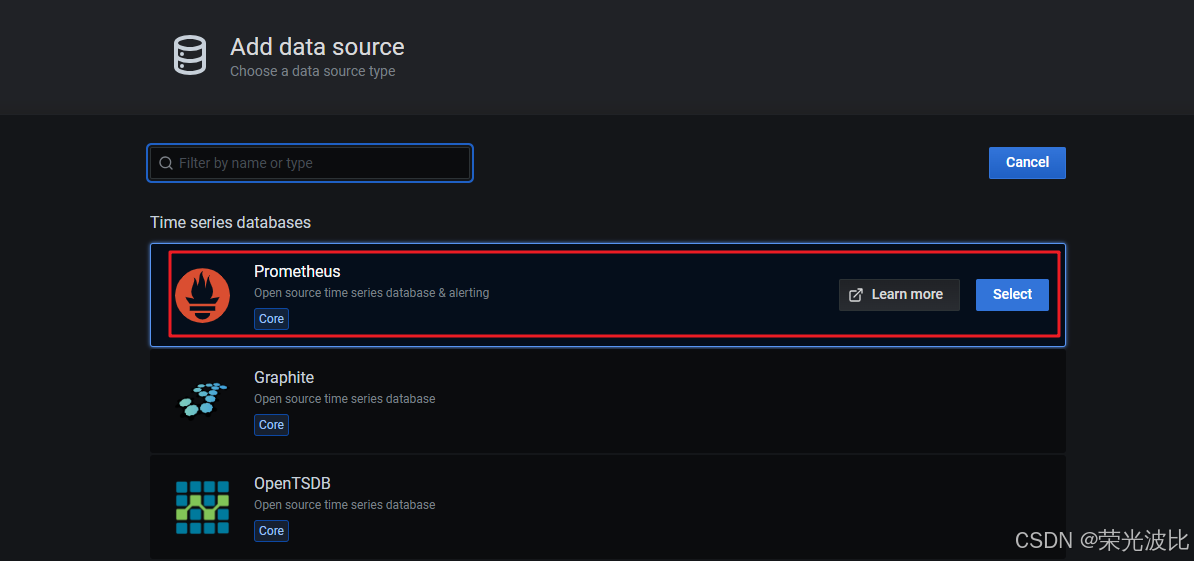Click the OpenTSDB grid logo
This screenshot has height=561, width=1194.
click(203, 507)
